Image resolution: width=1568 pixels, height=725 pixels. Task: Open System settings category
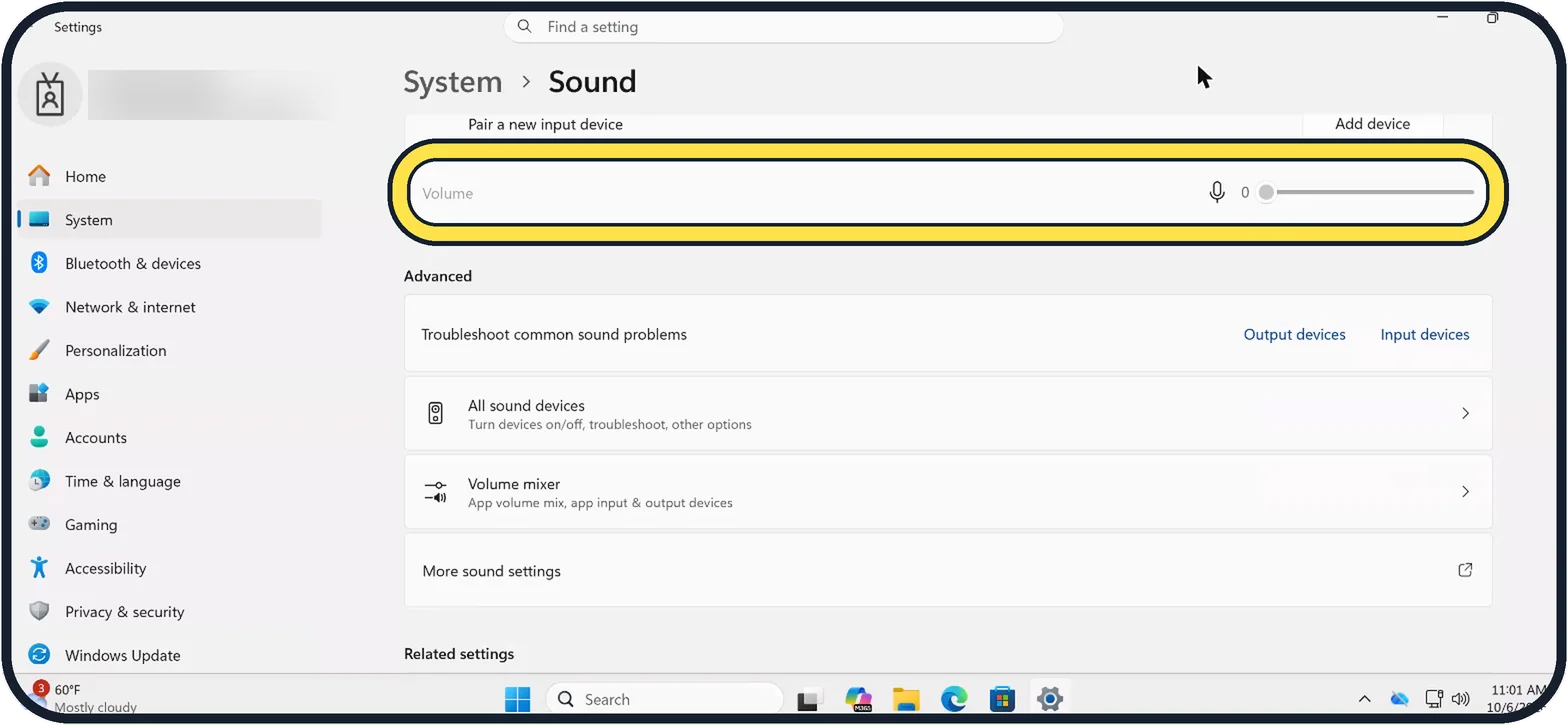pos(170,220)
